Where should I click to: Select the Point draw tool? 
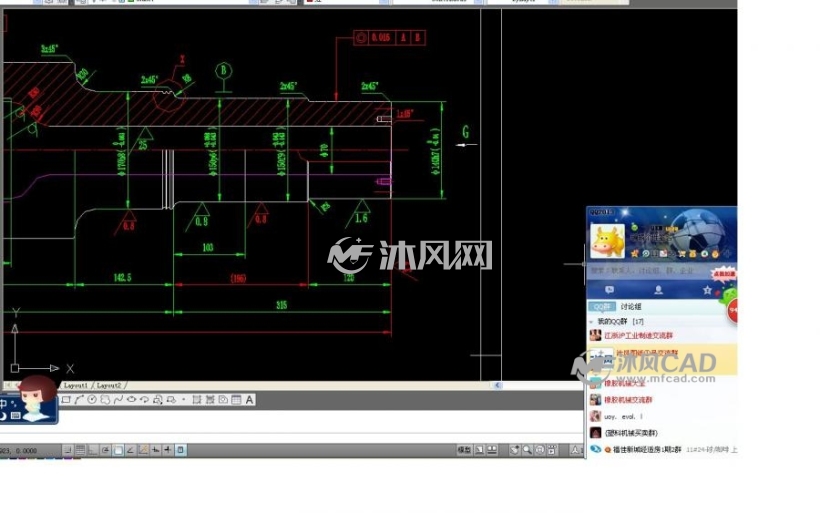tap(184, 400)
